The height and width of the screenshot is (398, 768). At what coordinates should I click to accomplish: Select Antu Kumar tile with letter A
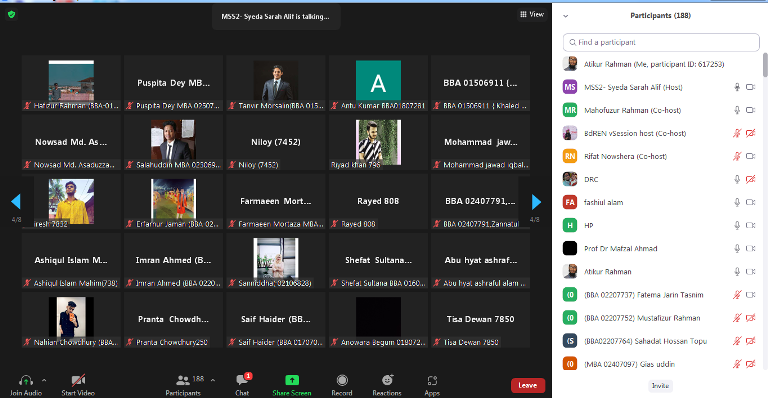pos(378,83)
